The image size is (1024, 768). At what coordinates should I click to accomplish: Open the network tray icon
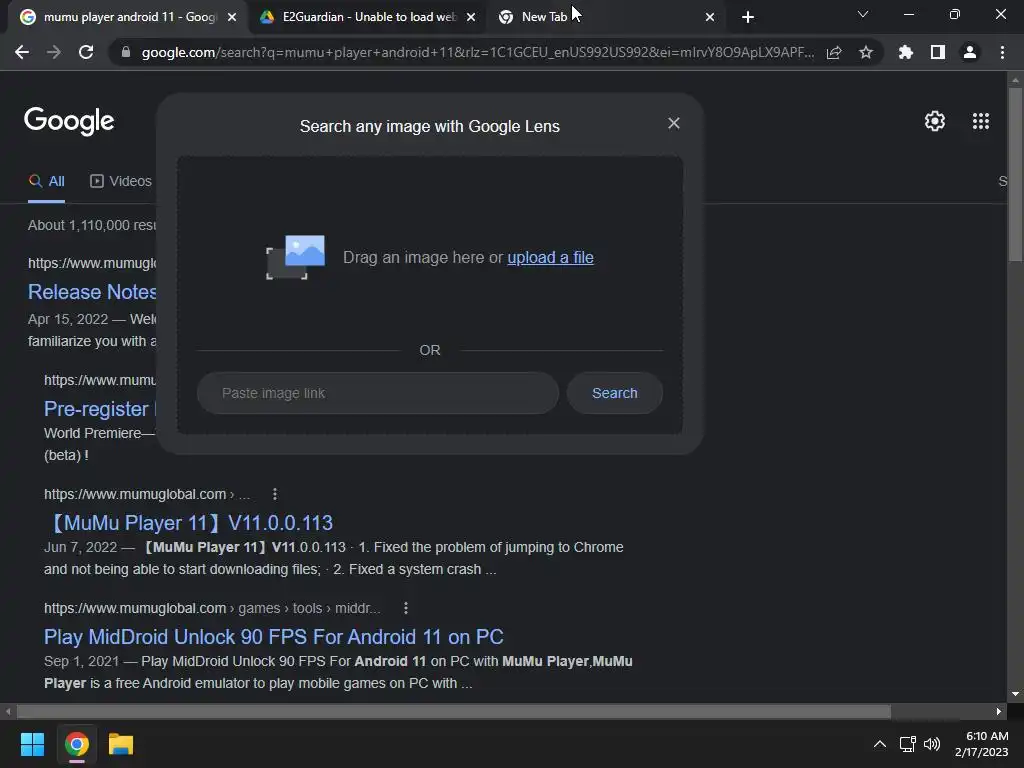(907, 744)
